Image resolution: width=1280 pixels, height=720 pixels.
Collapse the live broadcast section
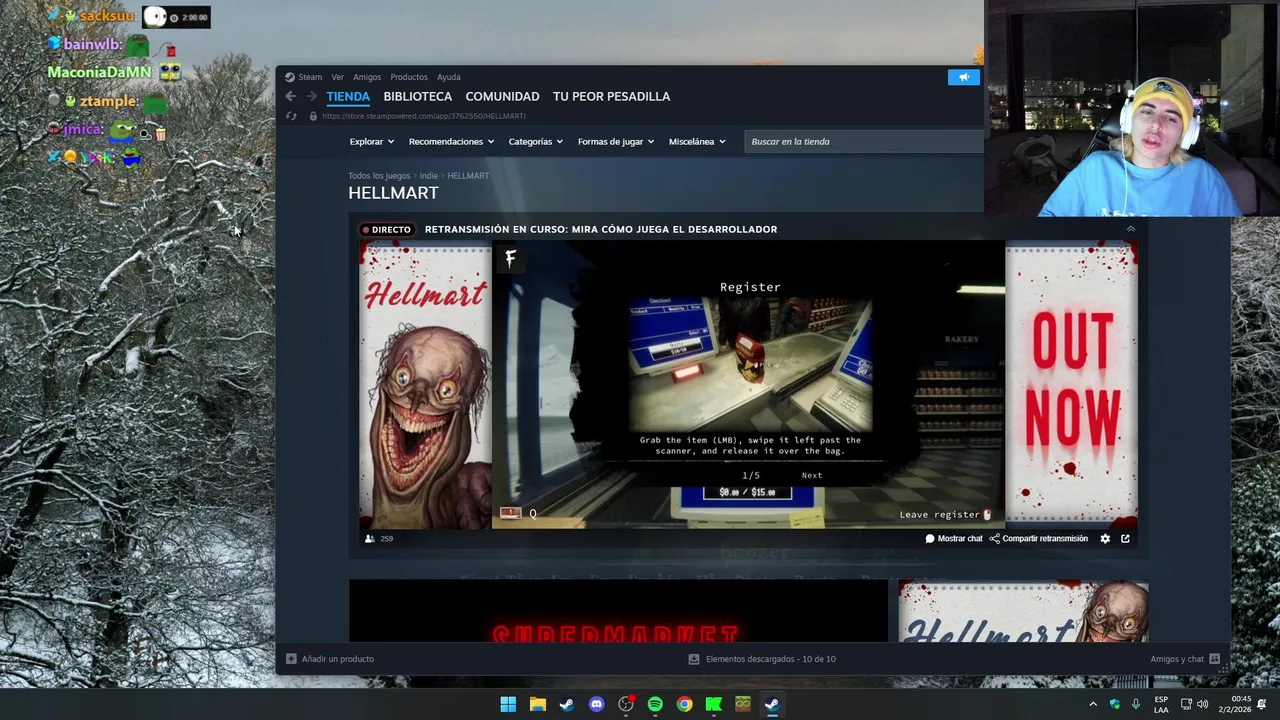click(1131, 229)
